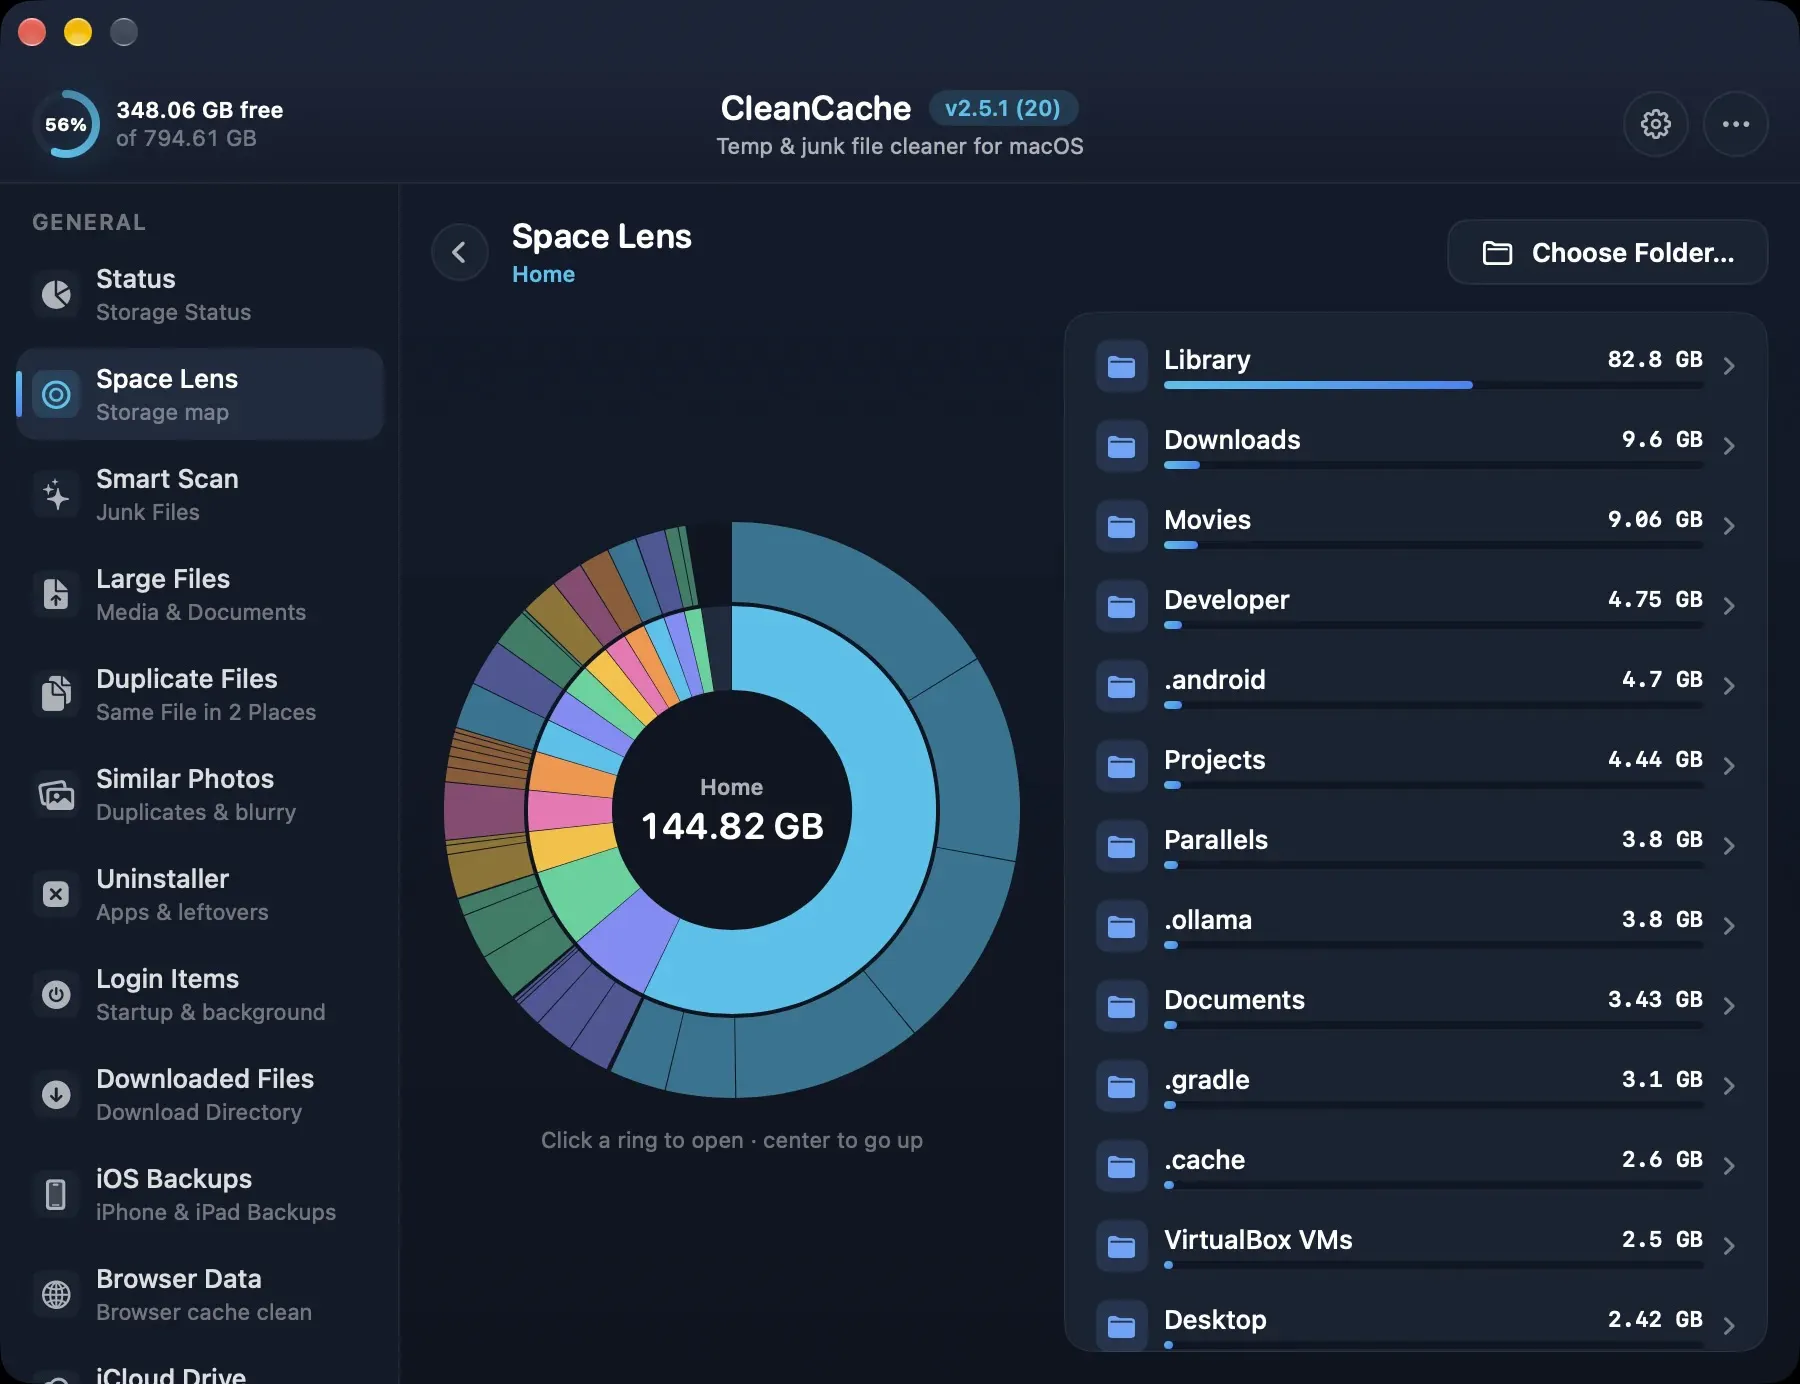Select the .cache folder row

coord(1416,1166)
